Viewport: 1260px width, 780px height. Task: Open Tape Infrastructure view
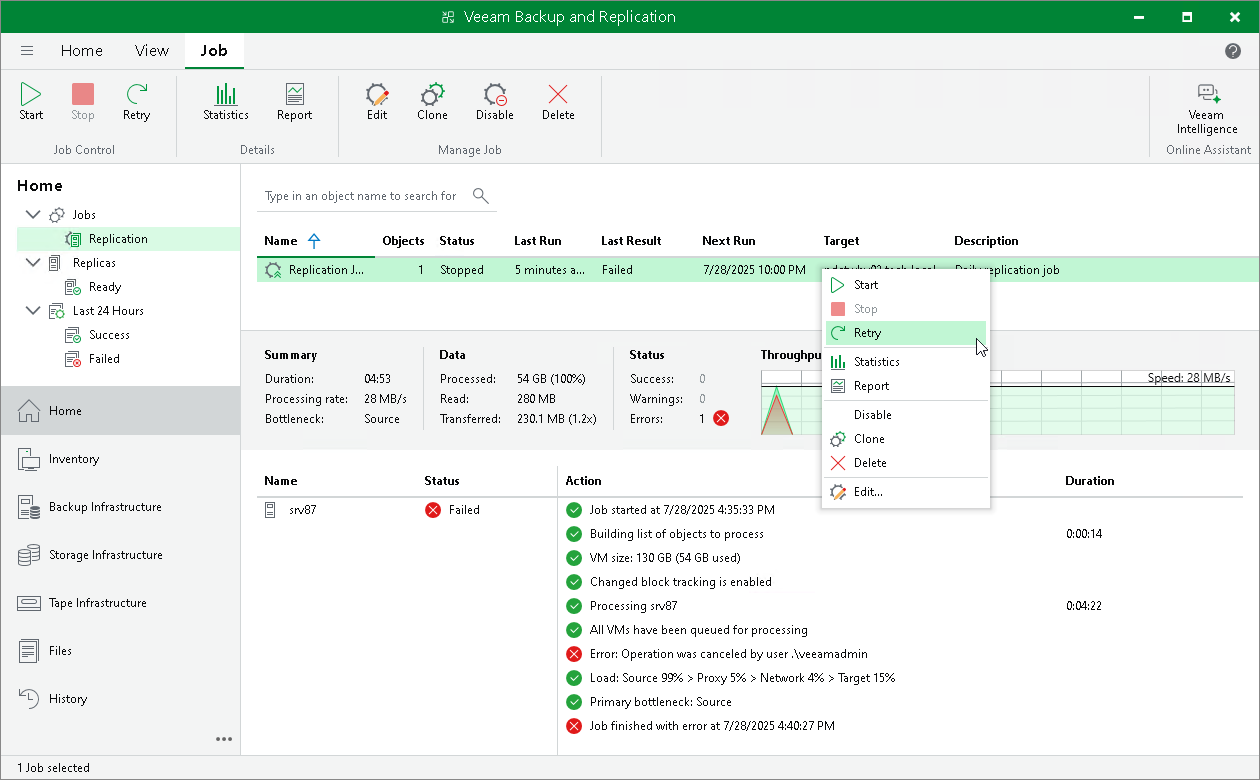coord(120,603)
